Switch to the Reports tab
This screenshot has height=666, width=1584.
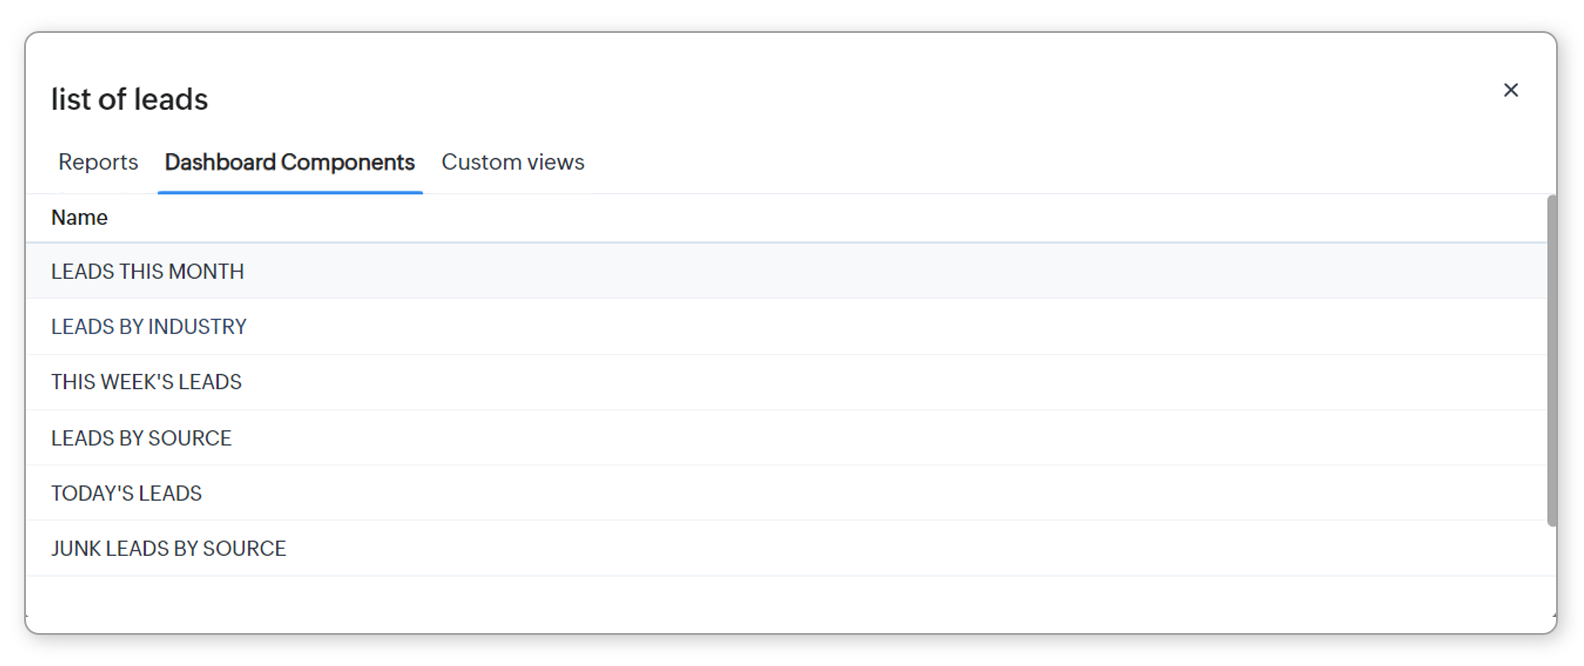pos(98,162)
